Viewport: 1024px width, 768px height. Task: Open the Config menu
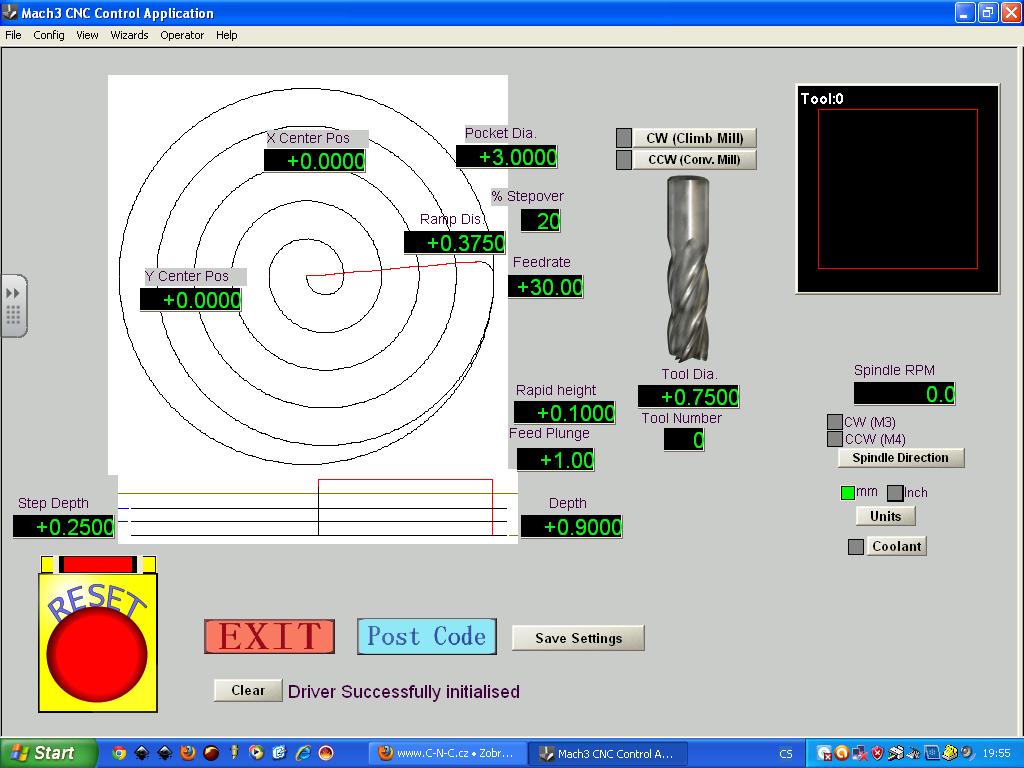(49, 35)
